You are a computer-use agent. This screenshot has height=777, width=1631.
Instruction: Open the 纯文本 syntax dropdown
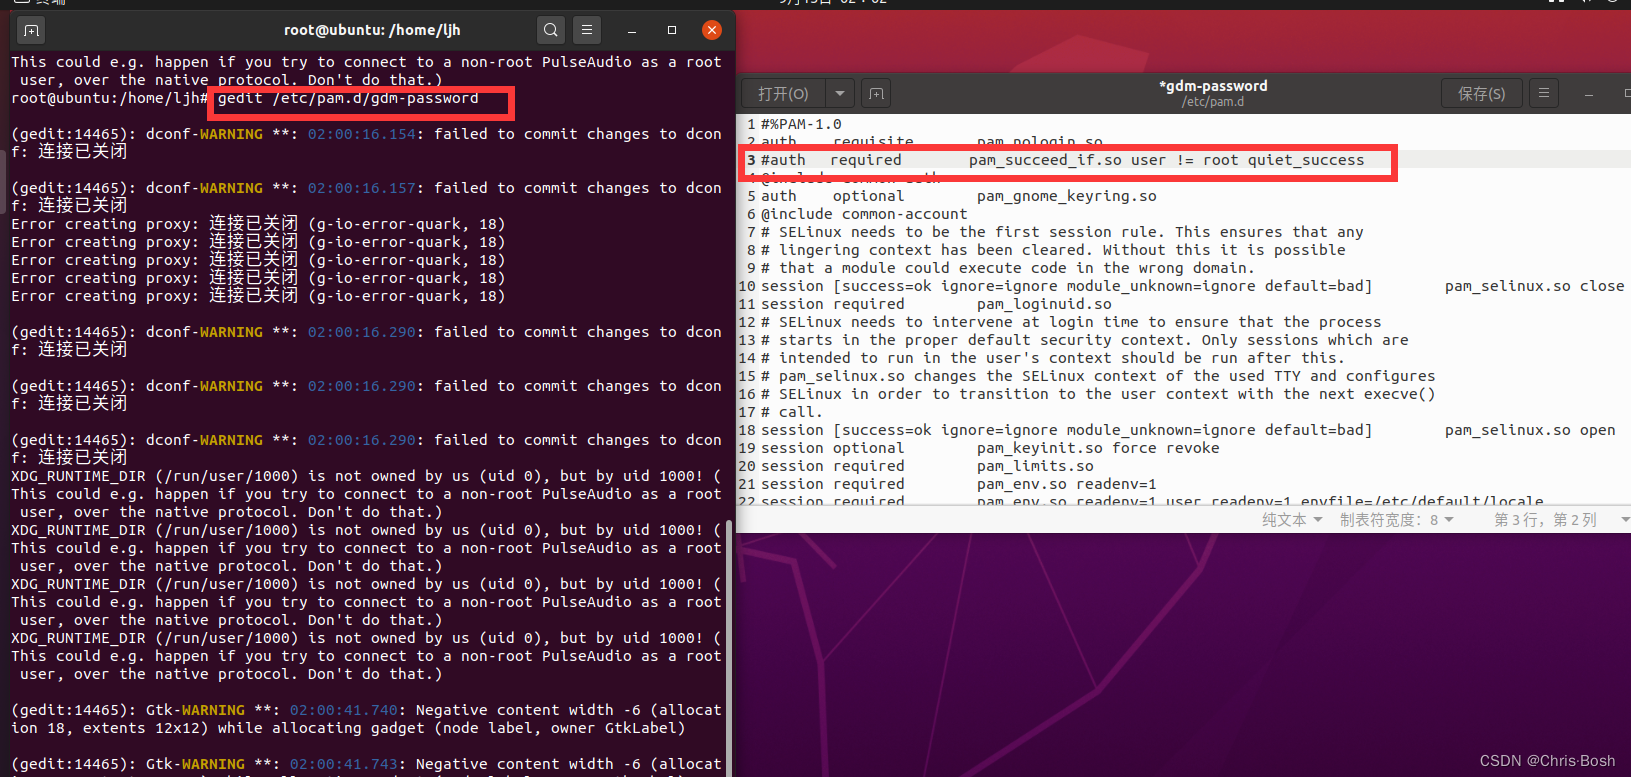pyautogui.click(x=1292, y=520)
